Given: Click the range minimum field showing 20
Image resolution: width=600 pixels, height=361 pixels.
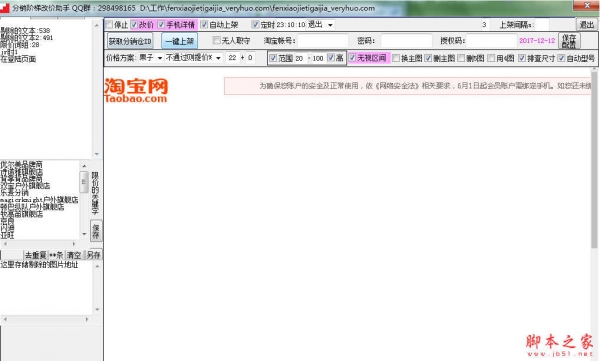Looking at the screenshot, I should (300, 58).
